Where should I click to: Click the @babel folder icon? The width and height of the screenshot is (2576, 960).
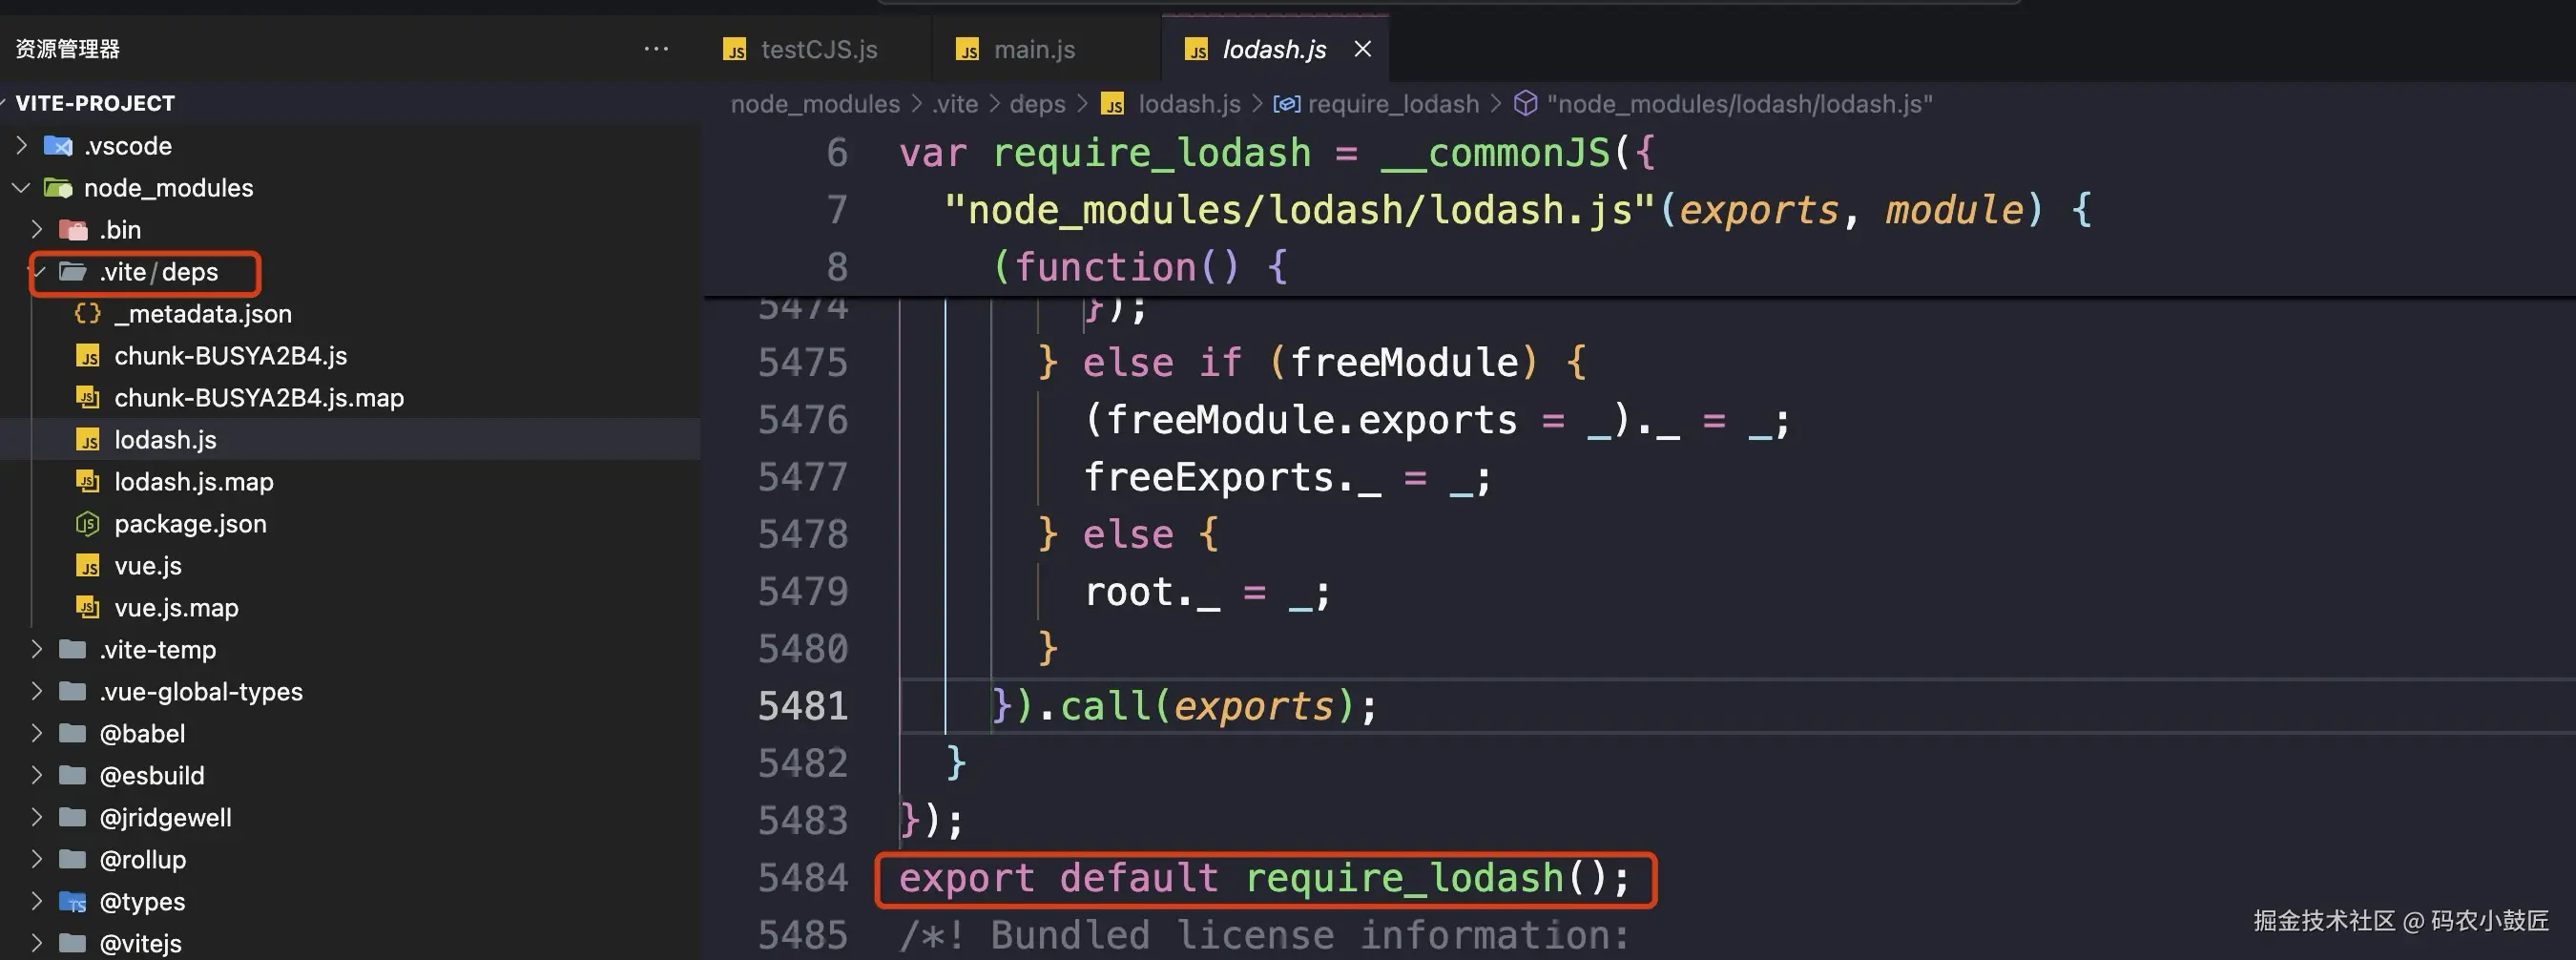point(72,734)
